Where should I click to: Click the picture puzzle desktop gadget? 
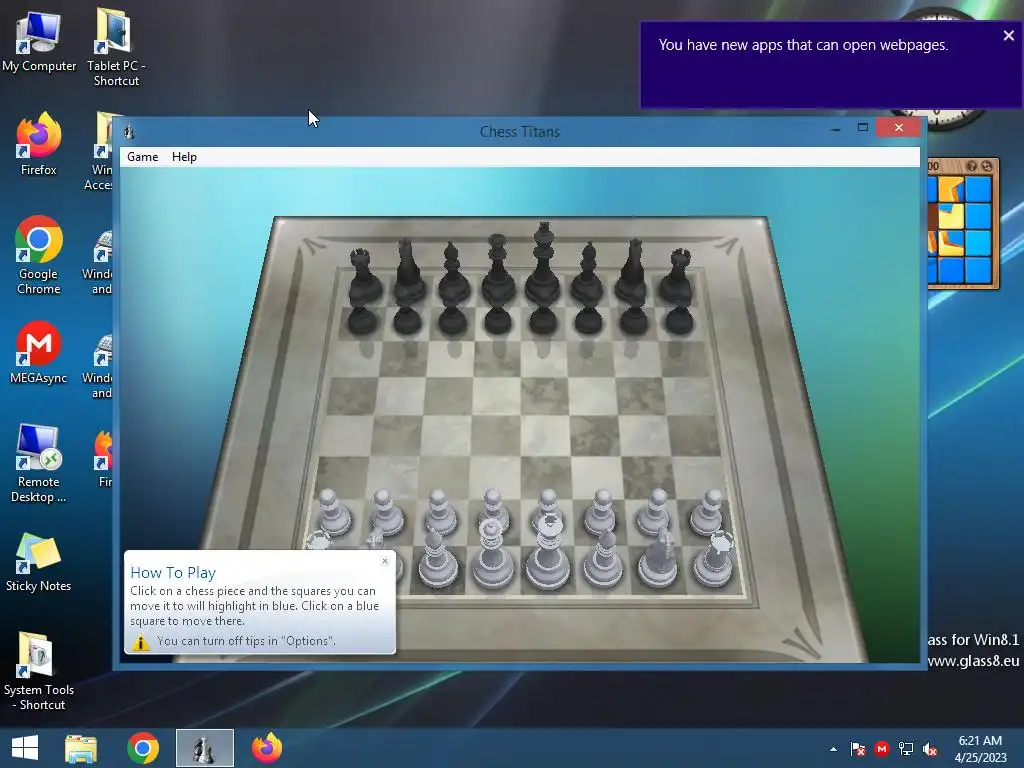[963, 224]
